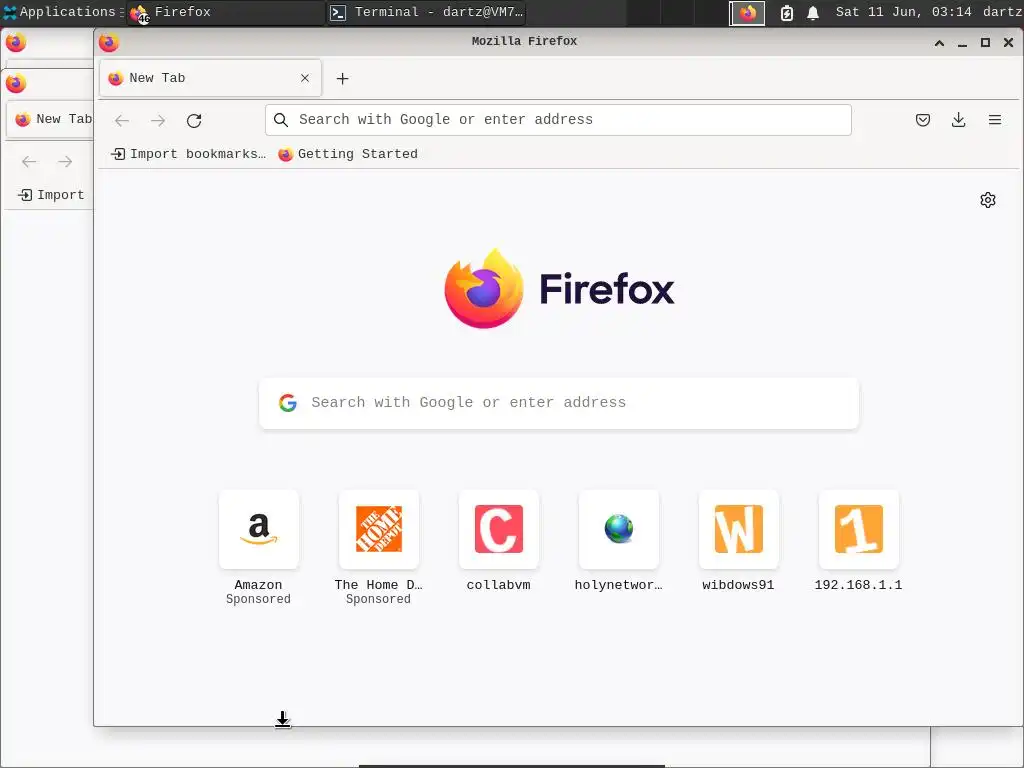Click Import in background Firefox window

pyautogui.click(x=51, y=195)
